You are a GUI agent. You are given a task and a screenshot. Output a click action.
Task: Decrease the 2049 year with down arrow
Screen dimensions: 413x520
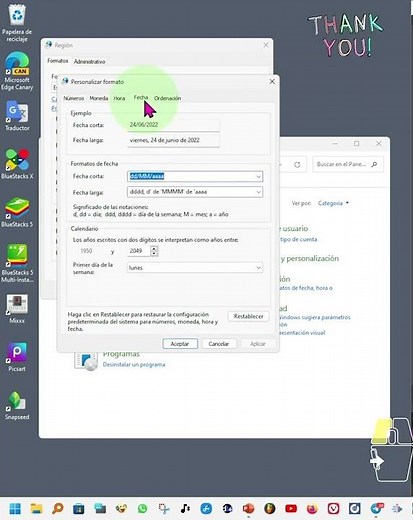pyautogui.click(x=154, y=253)
